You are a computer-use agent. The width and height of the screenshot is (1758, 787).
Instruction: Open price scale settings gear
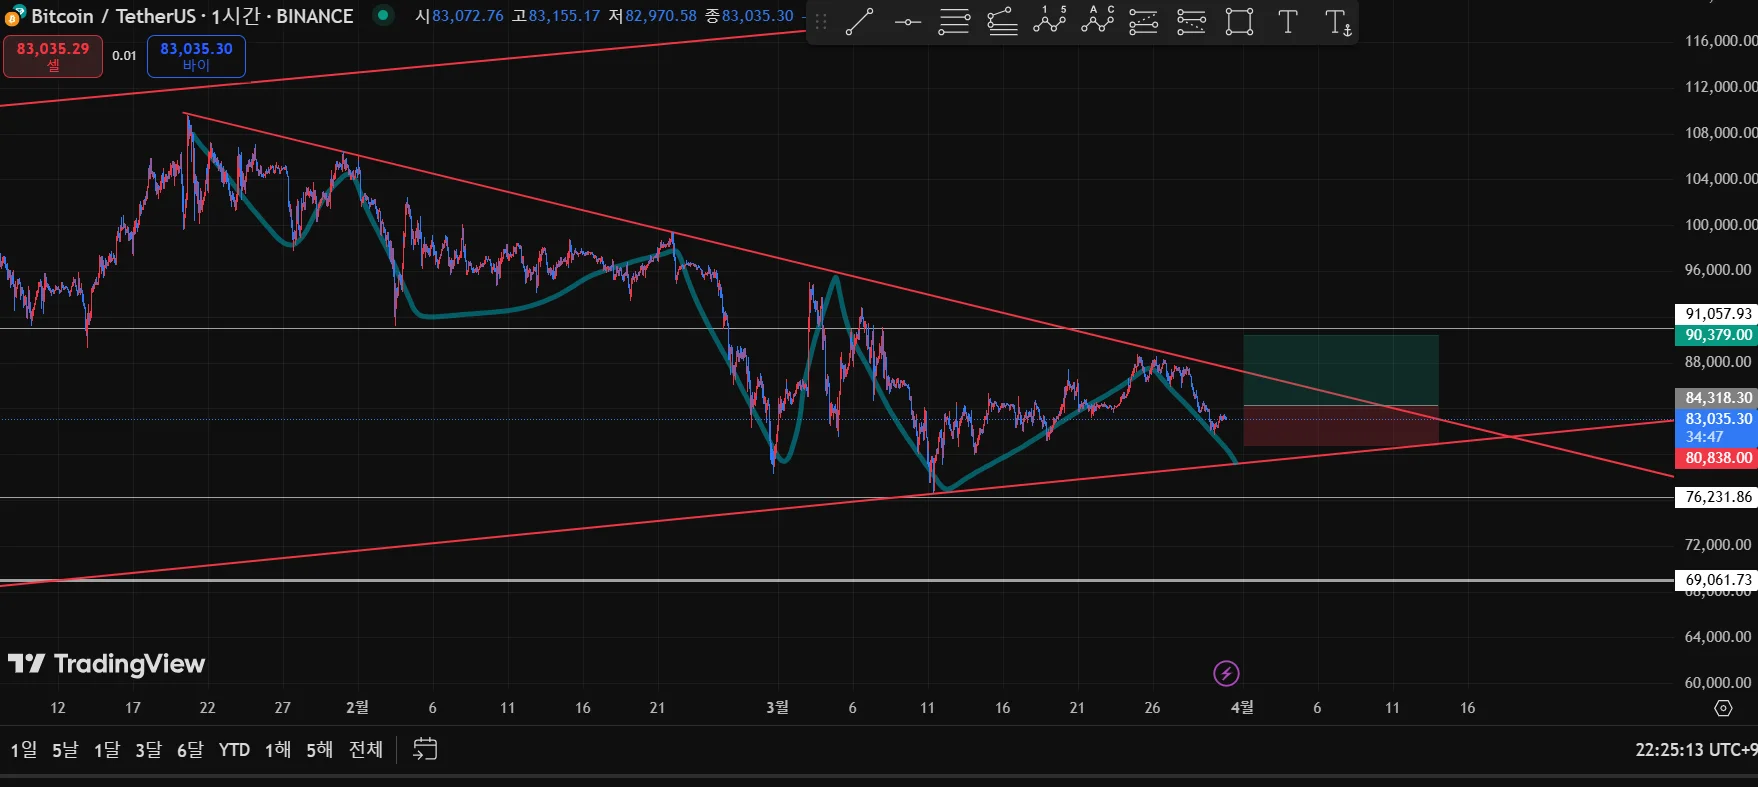click(1722, 708)
